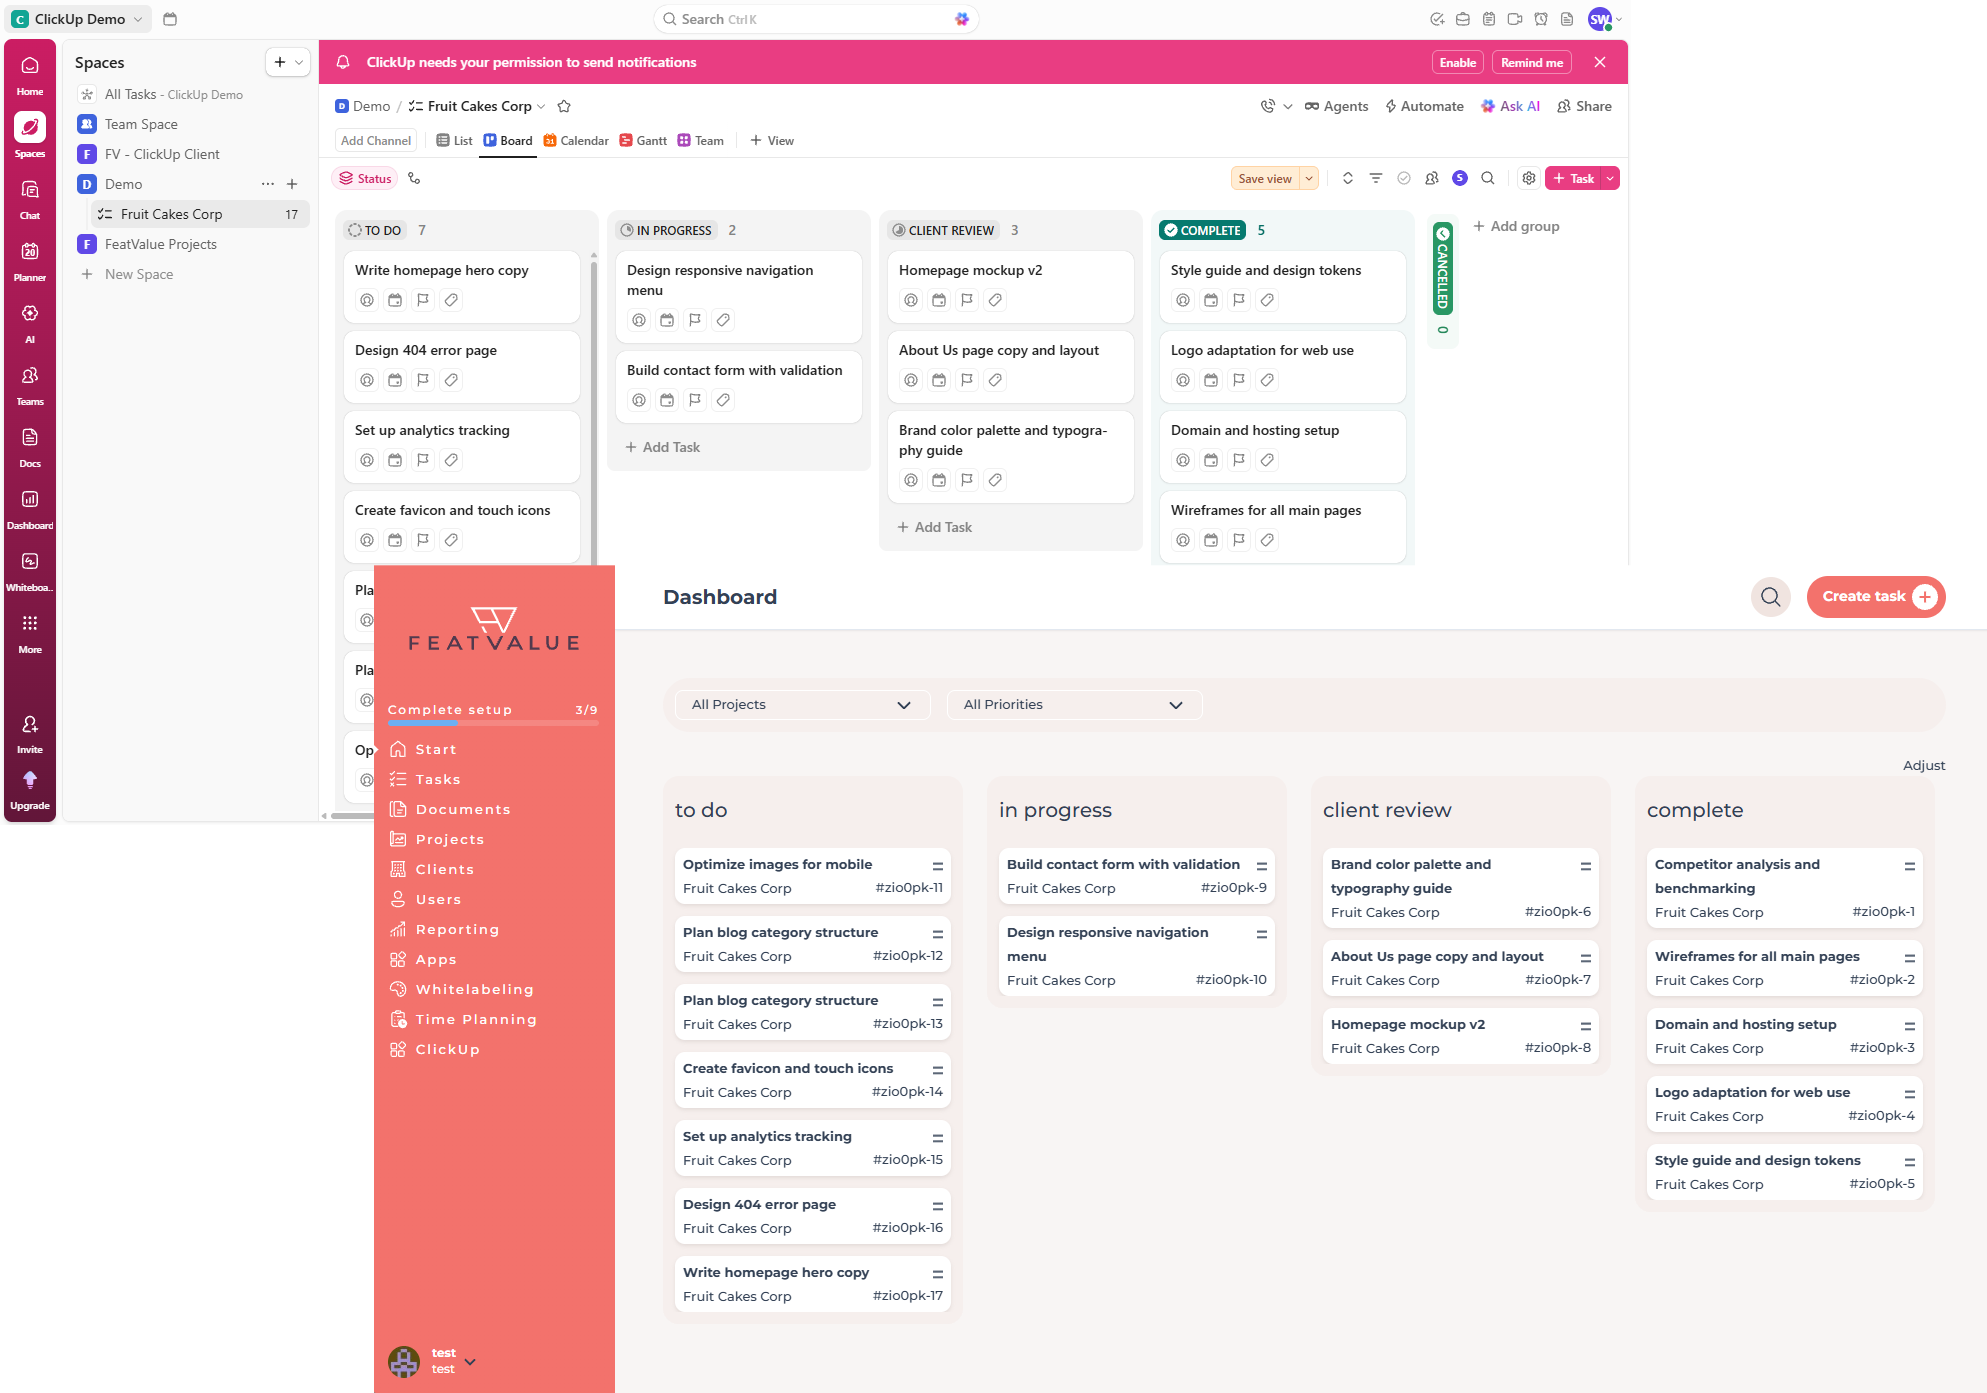The image size is (1987, 1393).
Task: Click the board's horizontal scrollbar at the bottom
Action: [352, 816]
